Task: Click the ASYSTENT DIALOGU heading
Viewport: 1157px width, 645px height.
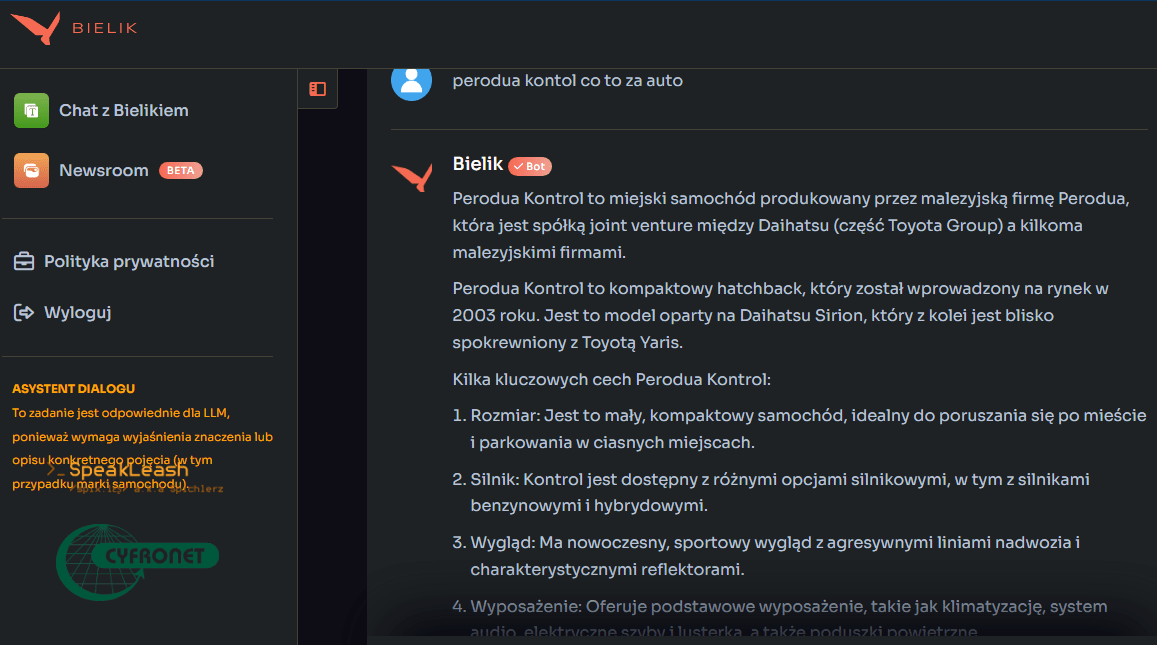Action: (x=73, y=389)
